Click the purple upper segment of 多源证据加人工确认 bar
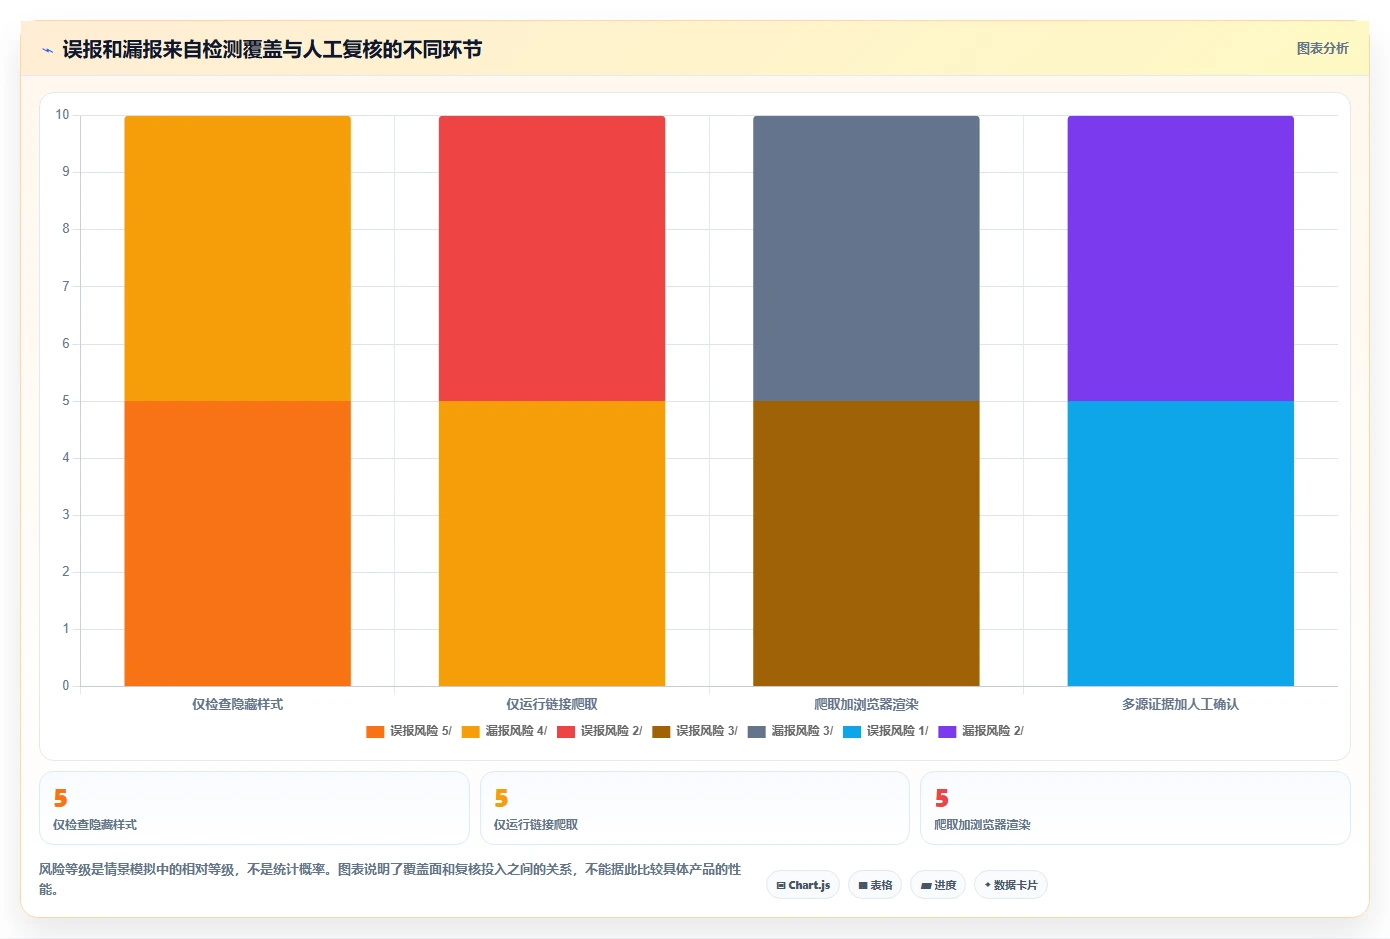Screen dimensions: 1390x939 [1181, 258]
